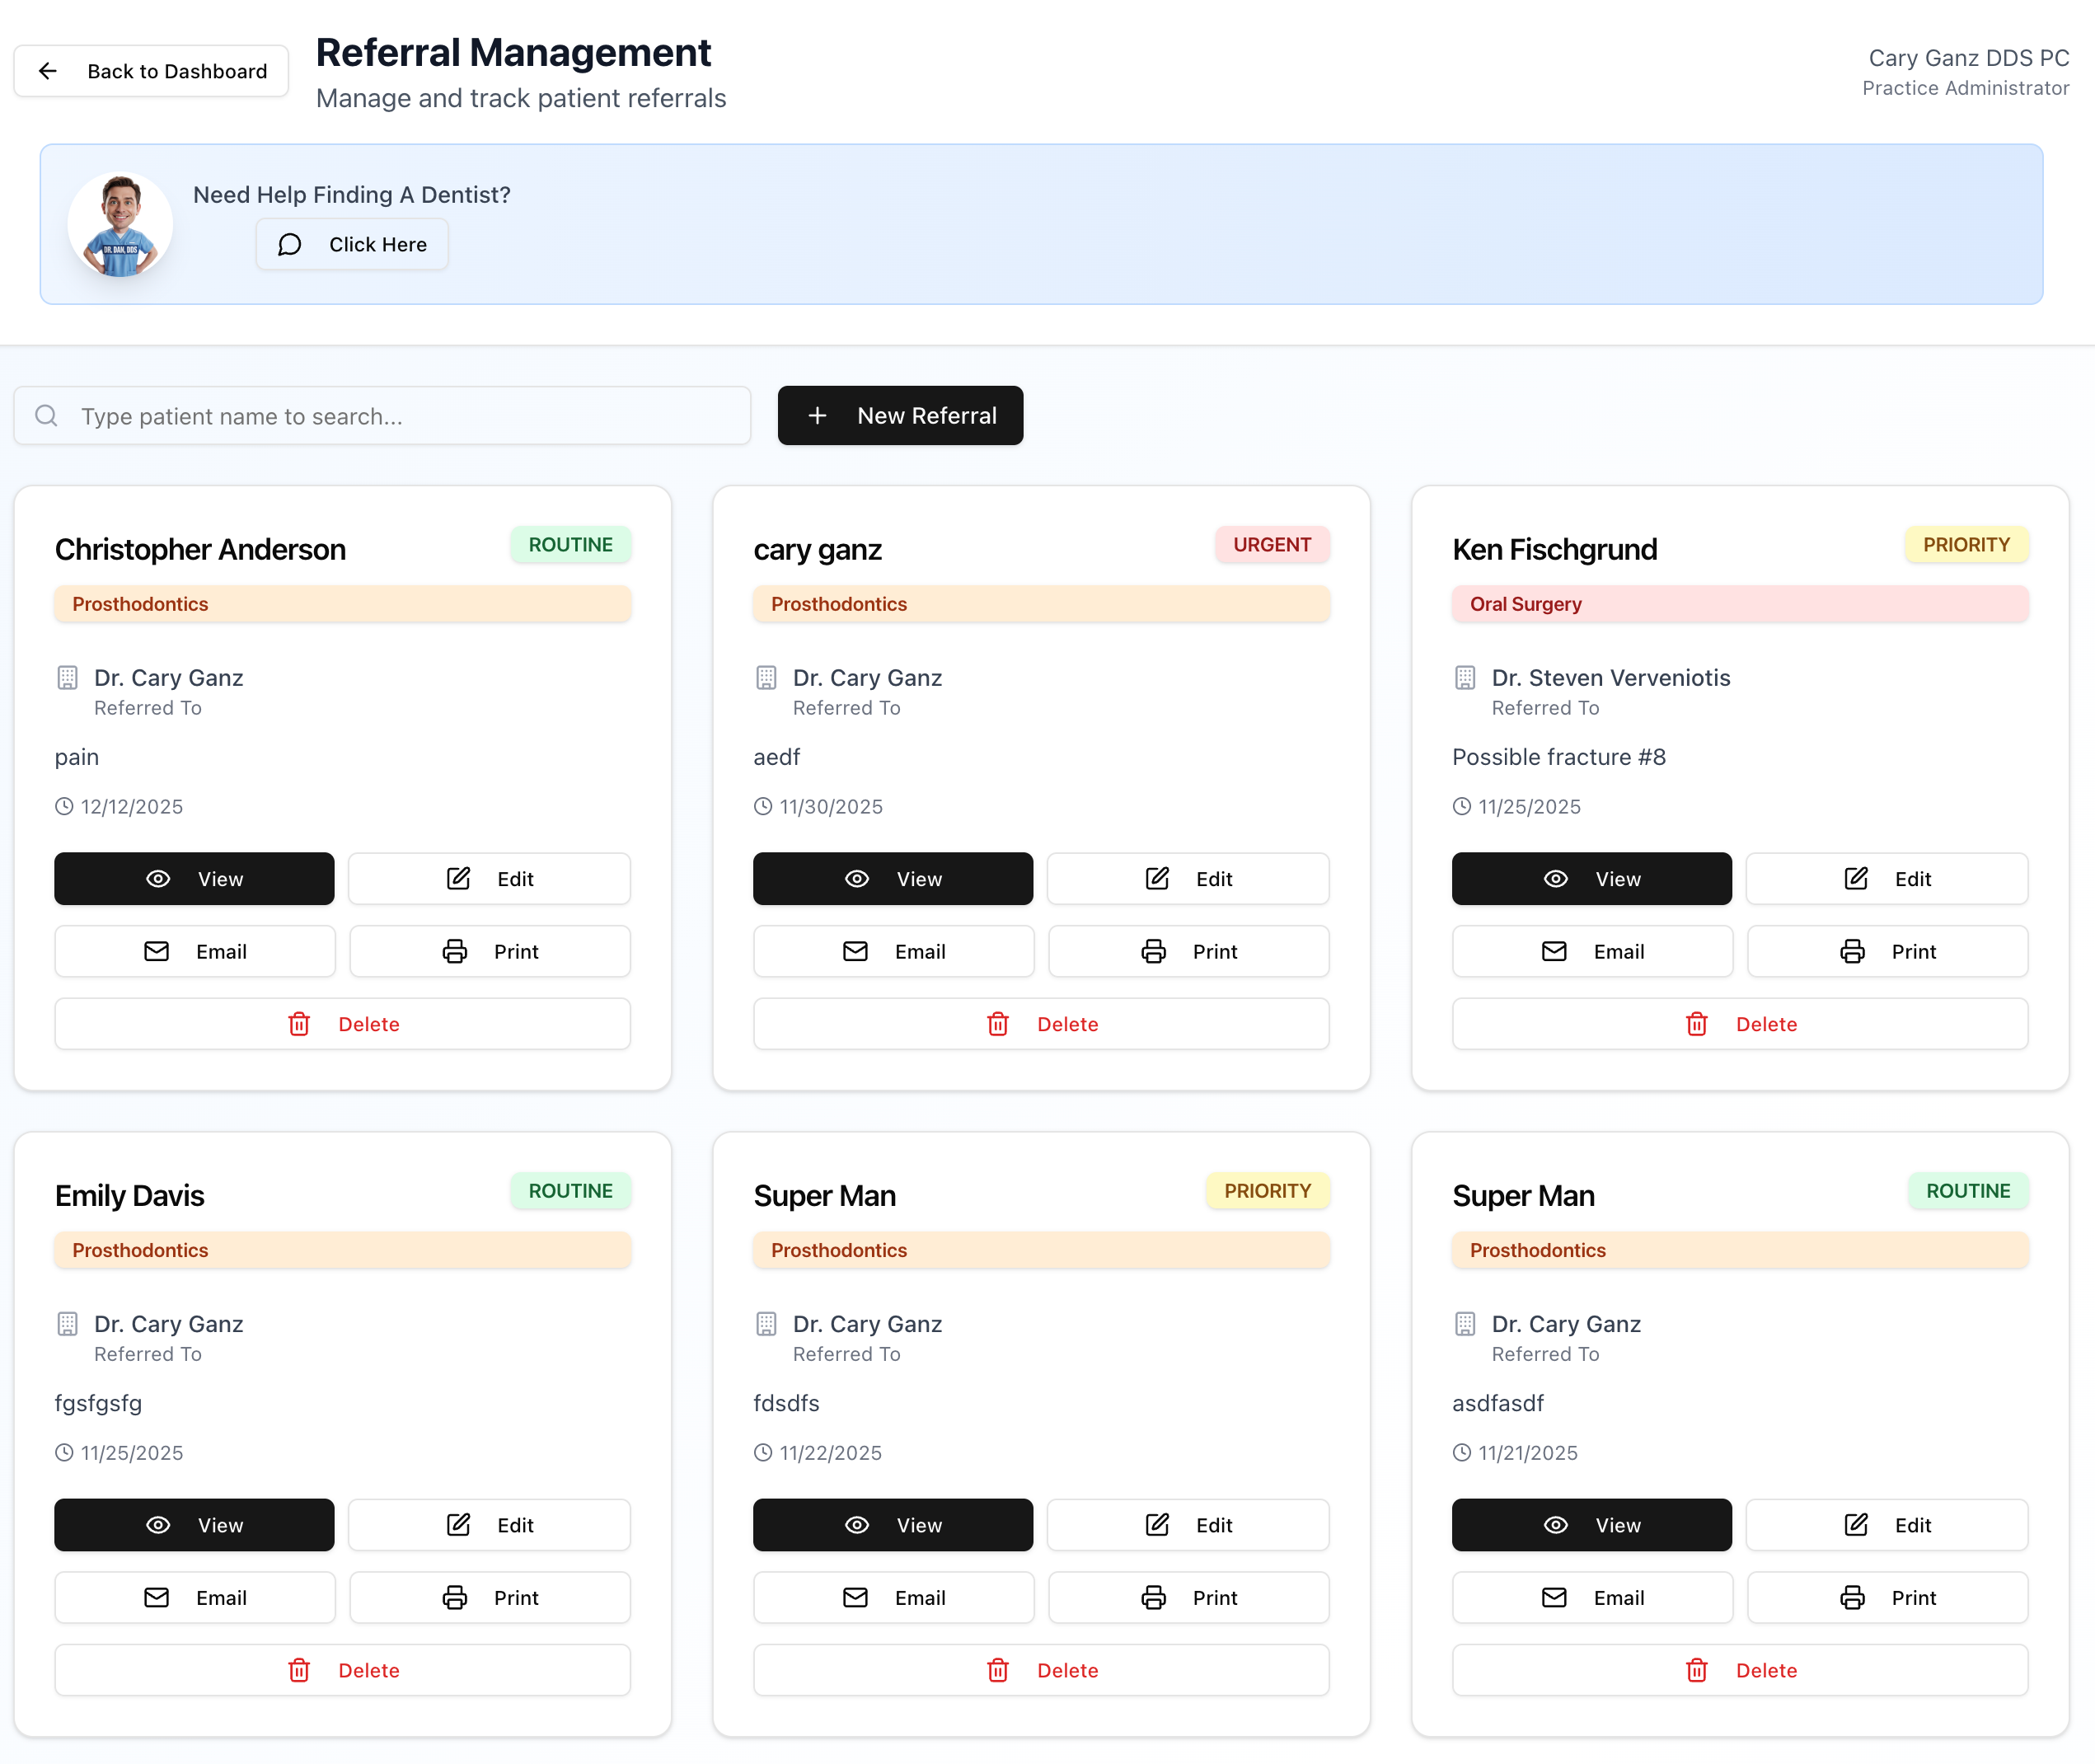Email the Super Man ROUTINE referral

pos(1592,1598)
